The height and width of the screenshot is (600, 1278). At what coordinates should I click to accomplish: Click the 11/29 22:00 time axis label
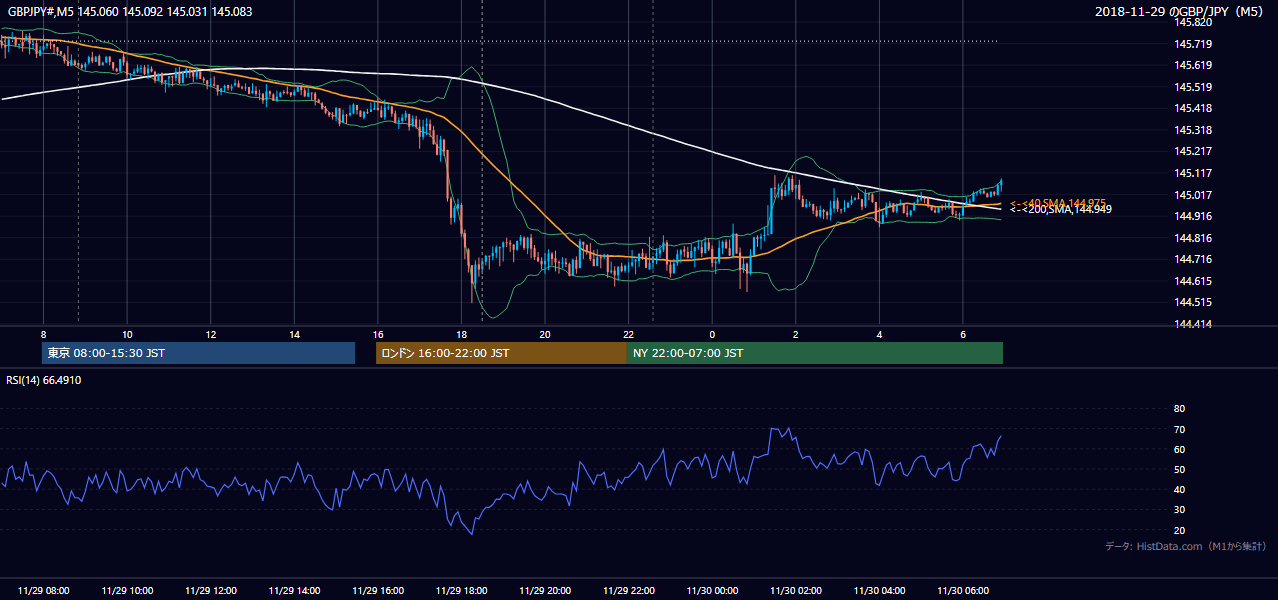[629, 590]
